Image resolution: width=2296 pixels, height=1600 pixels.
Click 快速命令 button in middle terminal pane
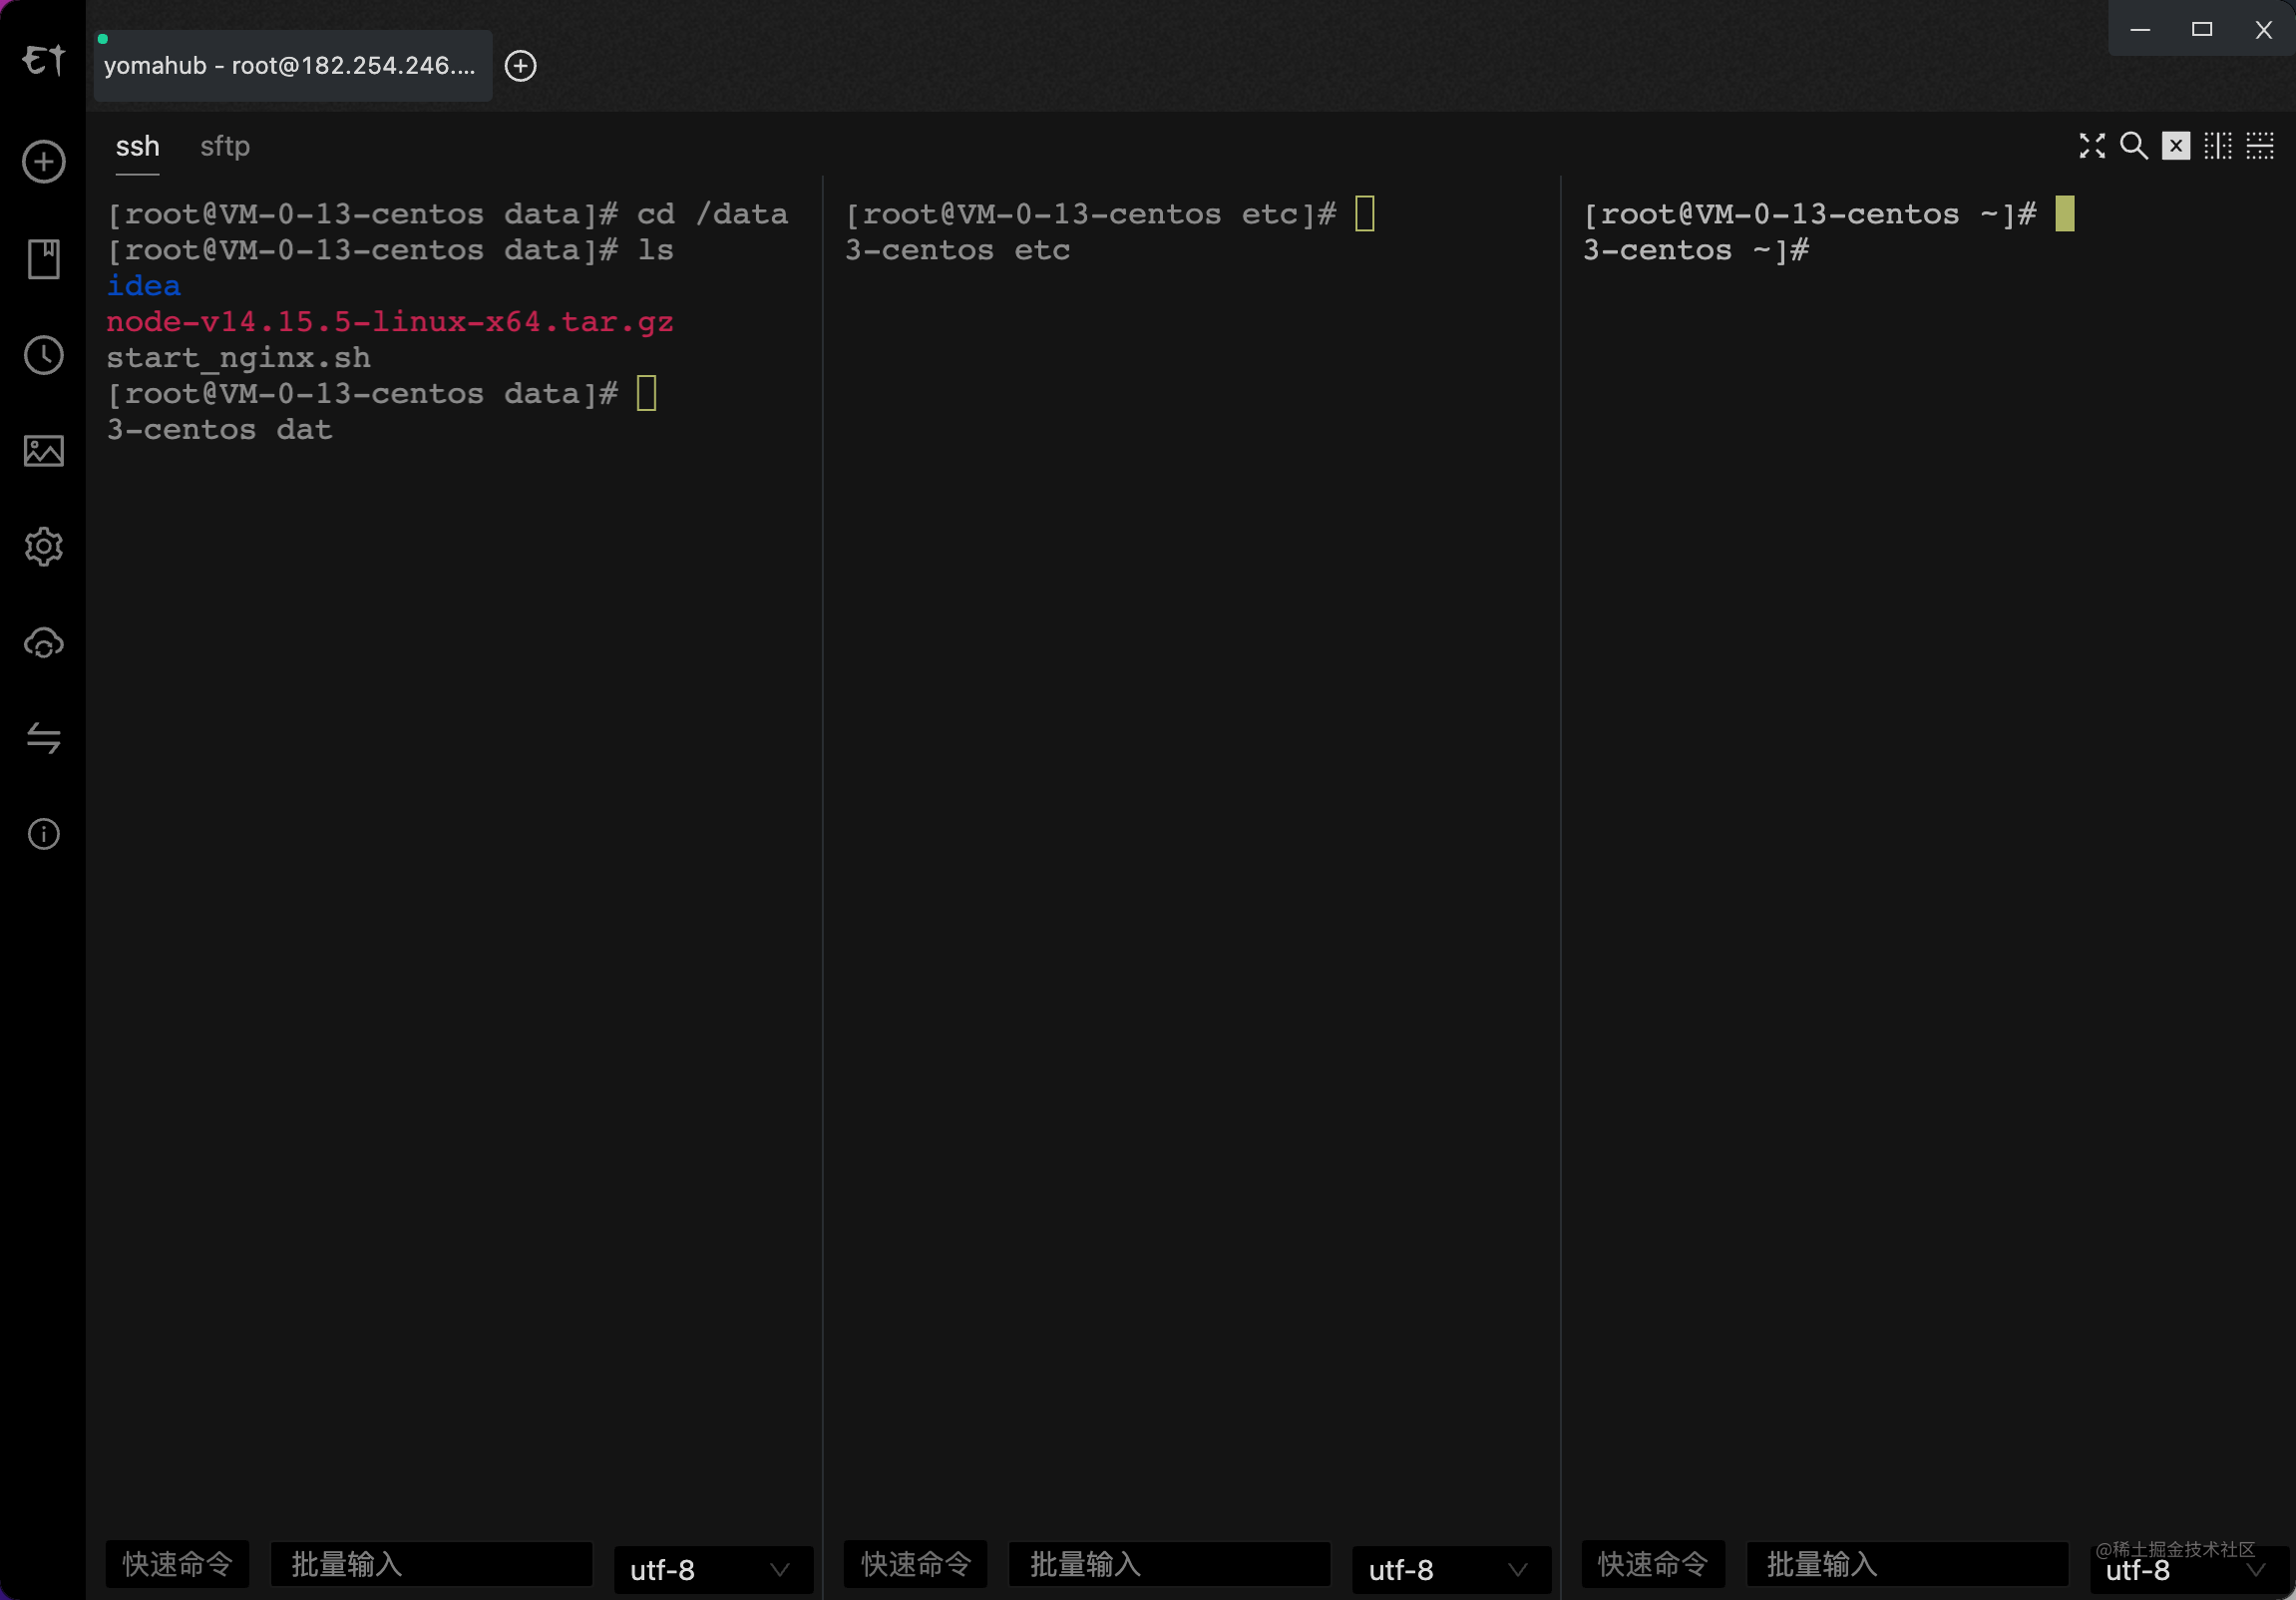[916, 1564]
